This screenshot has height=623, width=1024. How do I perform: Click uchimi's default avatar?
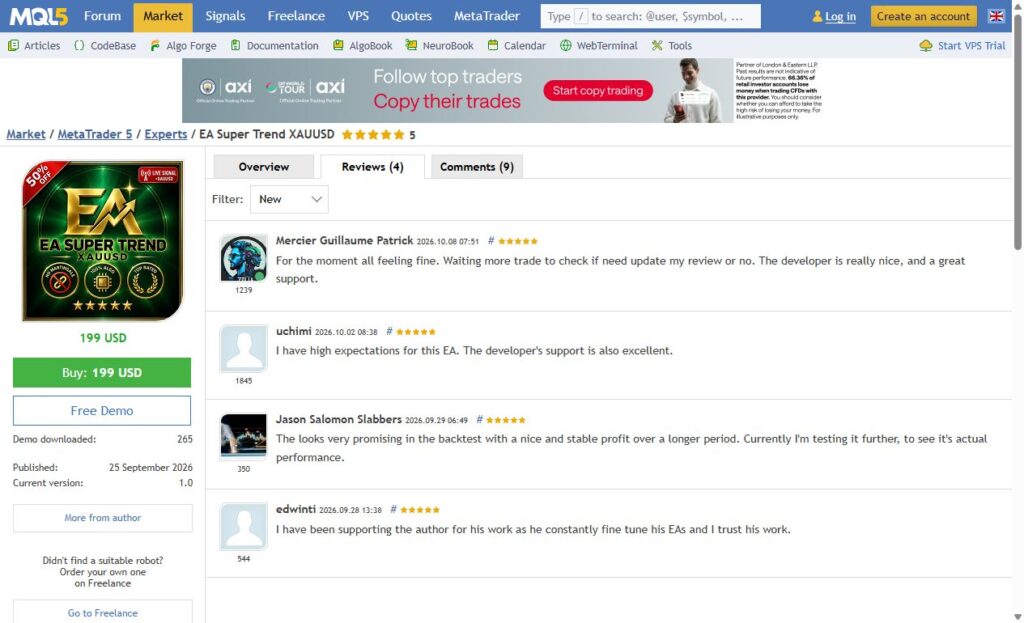point(244,349)
